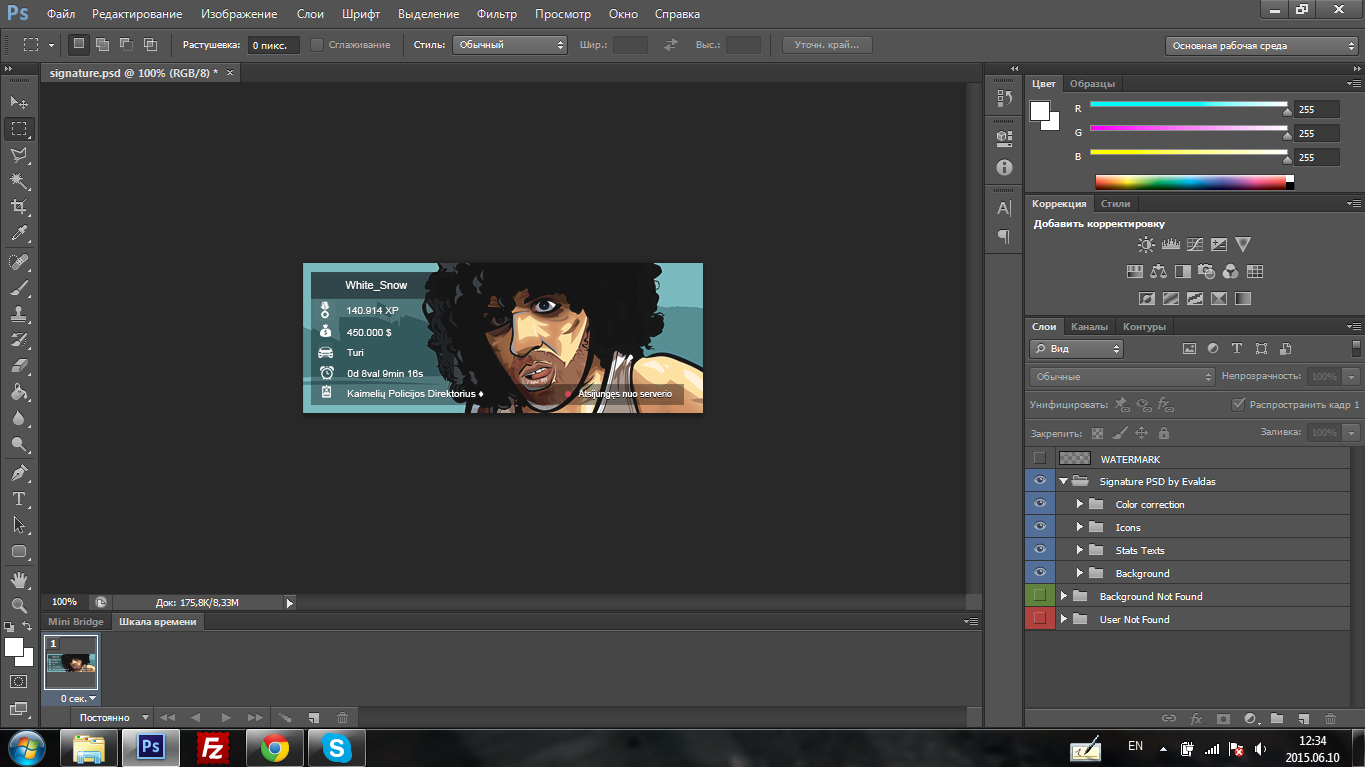
Task: Click the foreground color swatch in the Цвет panel
Action: (x=1040, y=109)
